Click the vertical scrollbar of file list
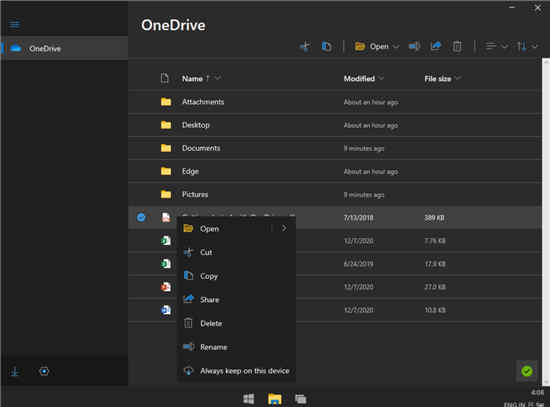Viewport: 550px width, 407px height. pyautogui.click(x=546, y=221)
